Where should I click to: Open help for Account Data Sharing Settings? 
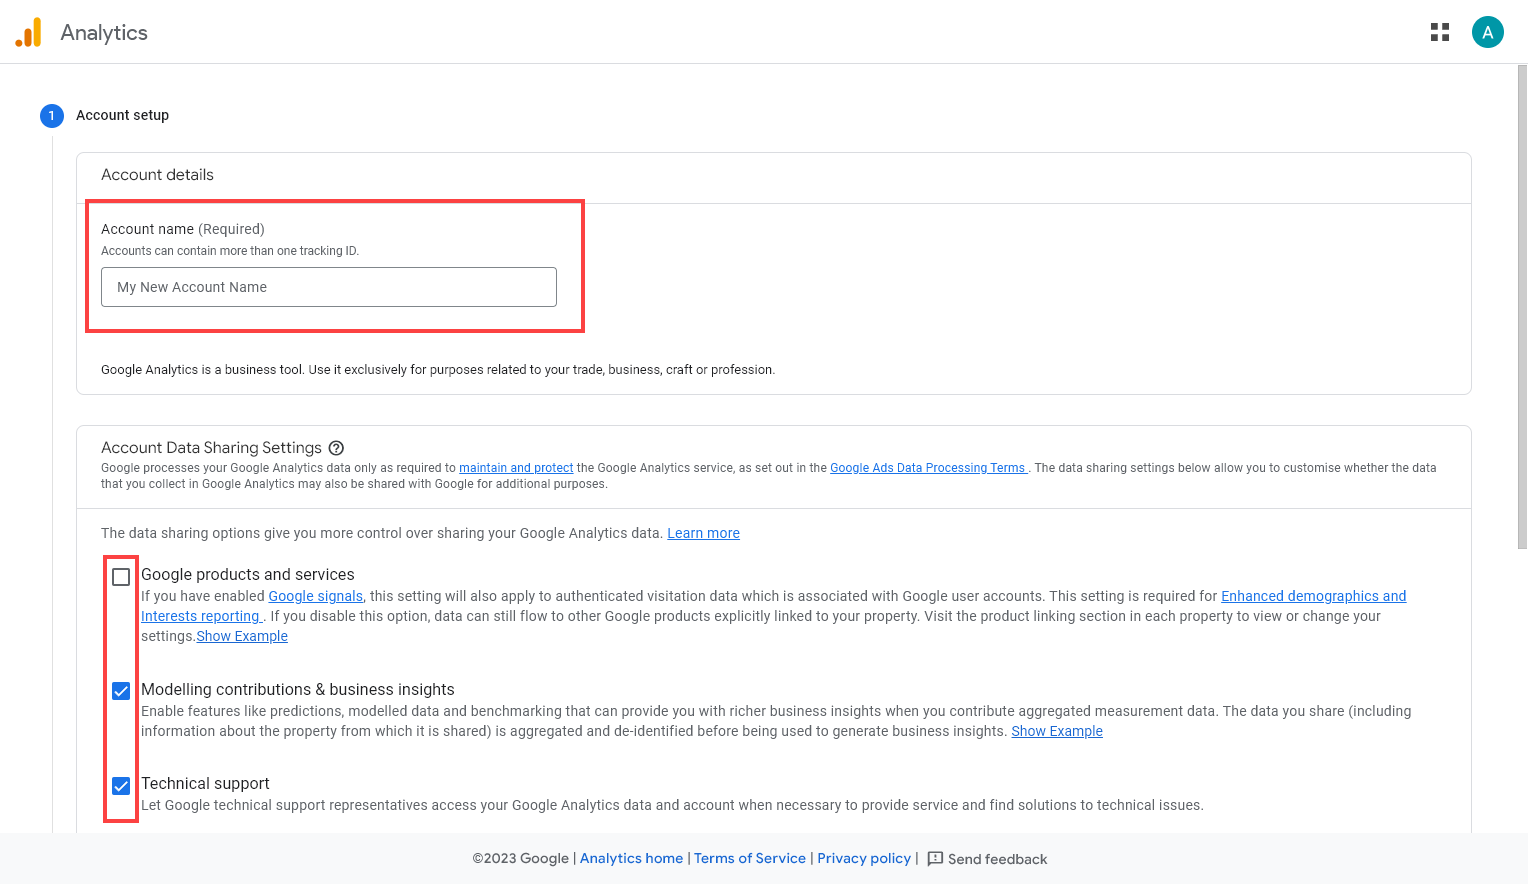336,448
